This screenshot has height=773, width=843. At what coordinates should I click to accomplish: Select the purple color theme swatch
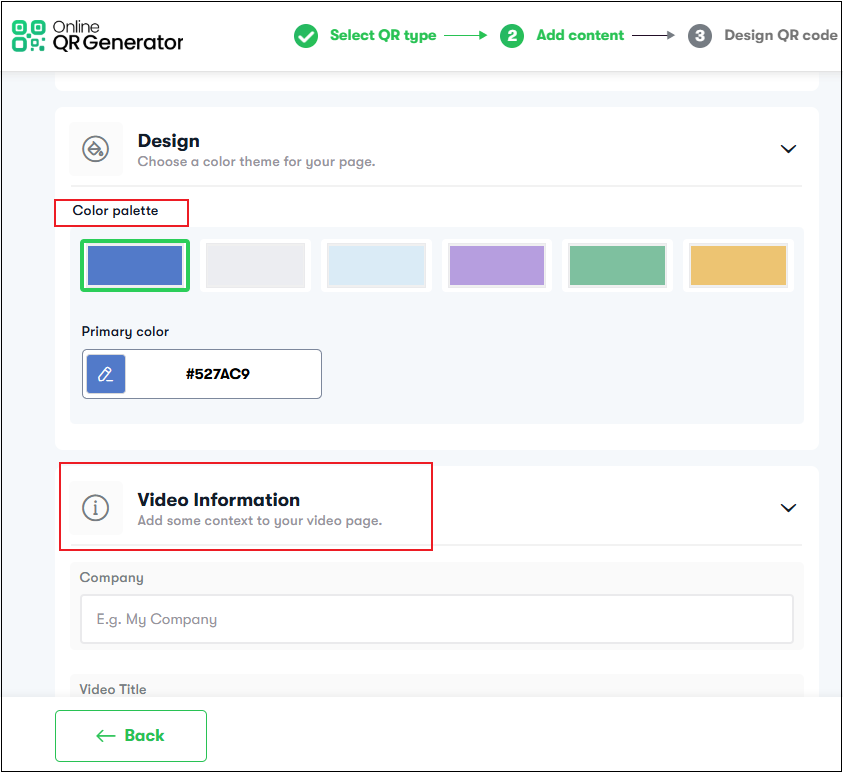497,265
